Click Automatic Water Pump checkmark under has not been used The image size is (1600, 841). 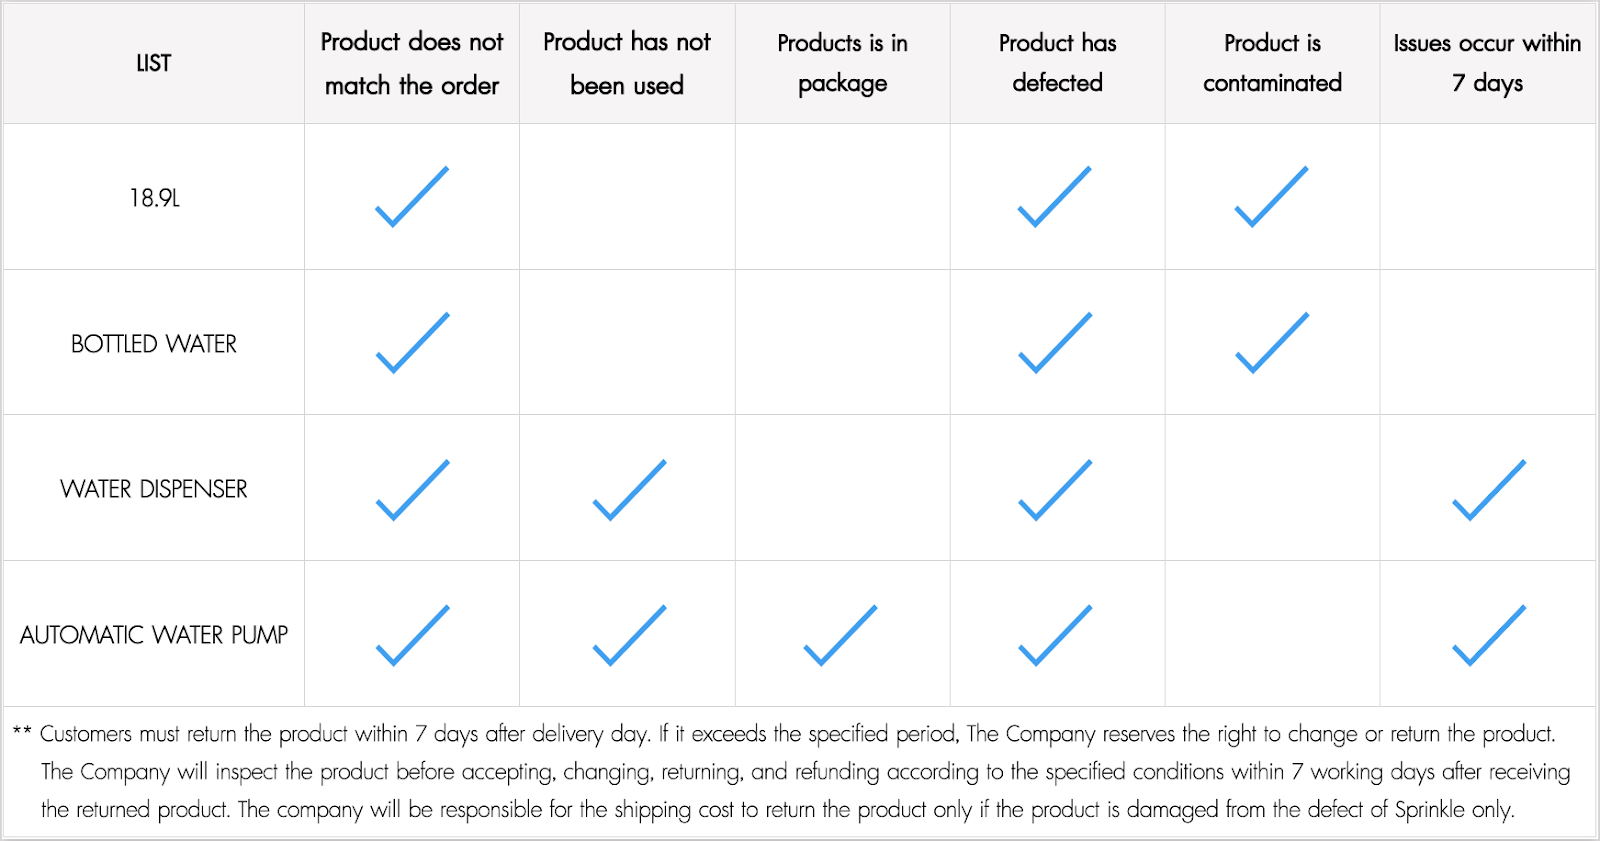629,635
